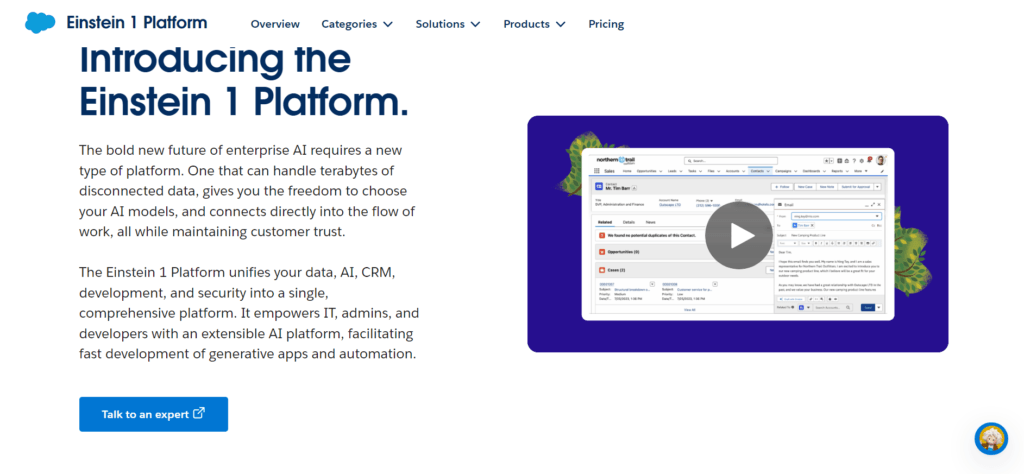Go to the Overview nav item
Screen dimensions: 1024x474
click(x=275, y=24)
